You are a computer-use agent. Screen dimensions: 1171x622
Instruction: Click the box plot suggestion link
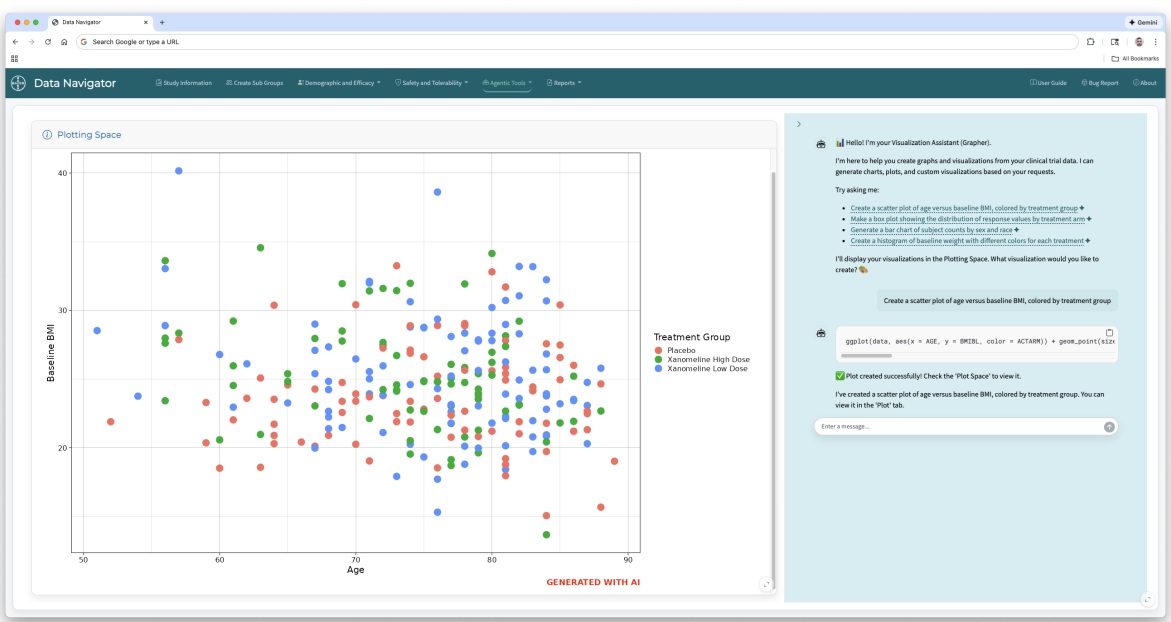[x=967, y=220]
